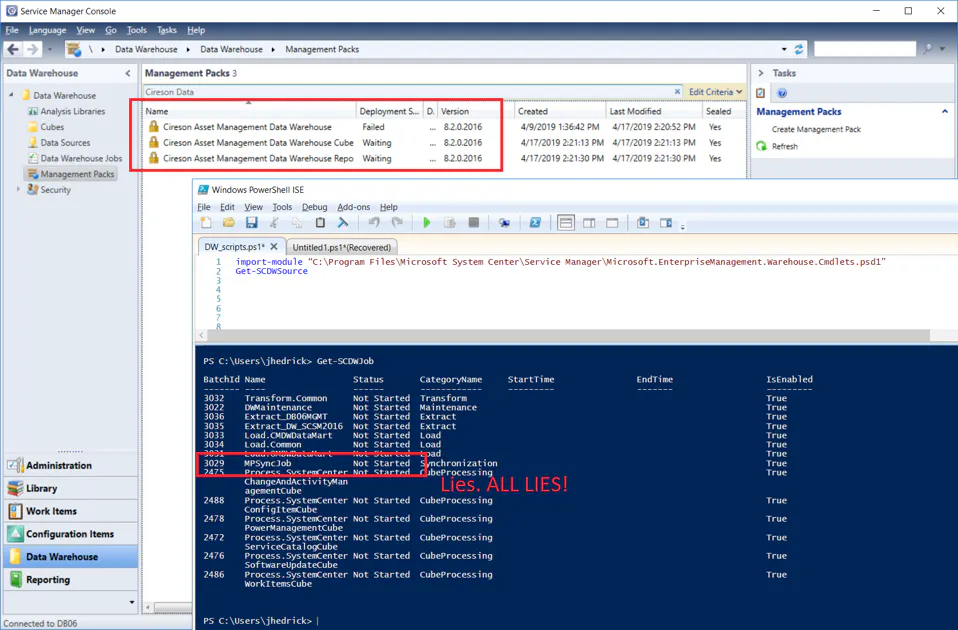Open a script via the folder icon
This screenshot has width=958, height=630.
[x=229, y=223]
